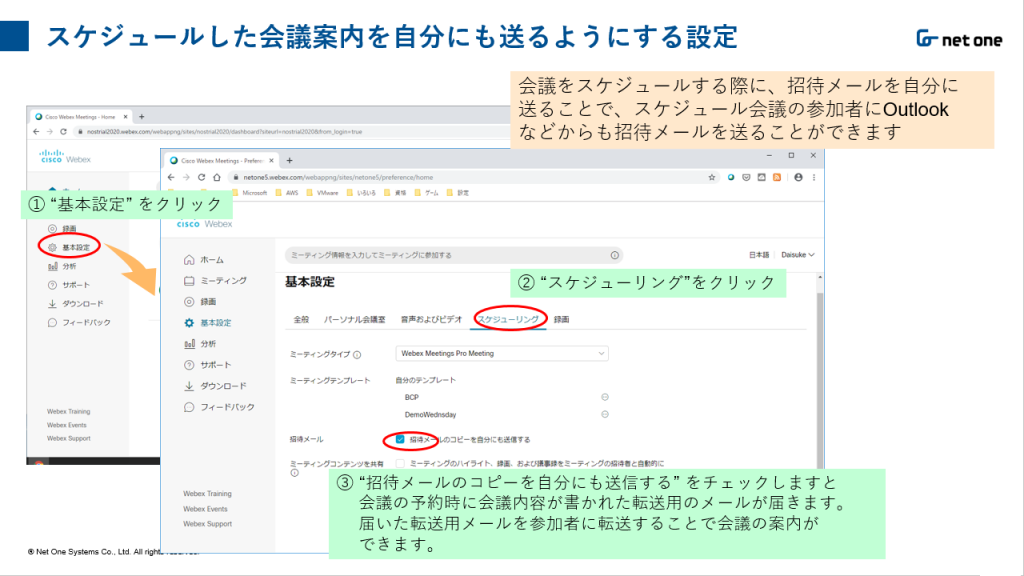This screenshot has width=1024, height=576.
Task: Open ミーティング in front window sidebar
Action: [215, 281]
